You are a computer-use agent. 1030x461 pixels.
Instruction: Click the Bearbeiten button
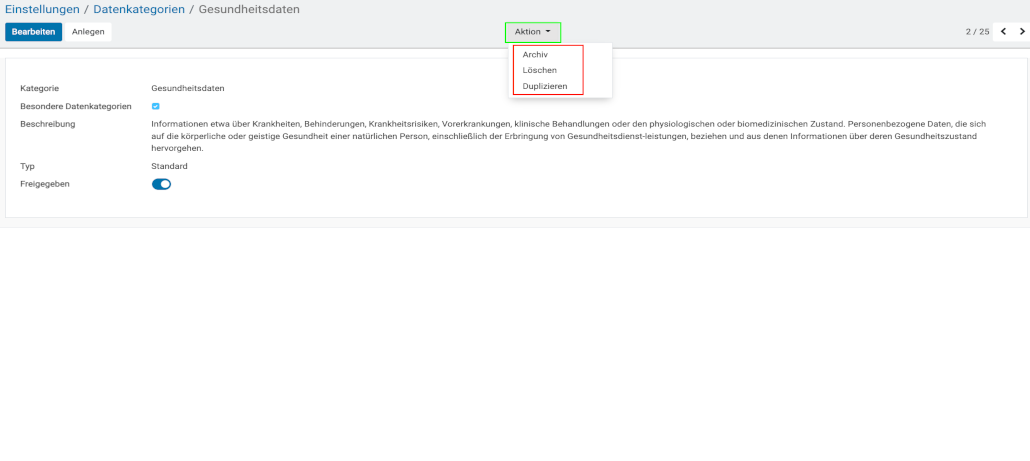33,32
